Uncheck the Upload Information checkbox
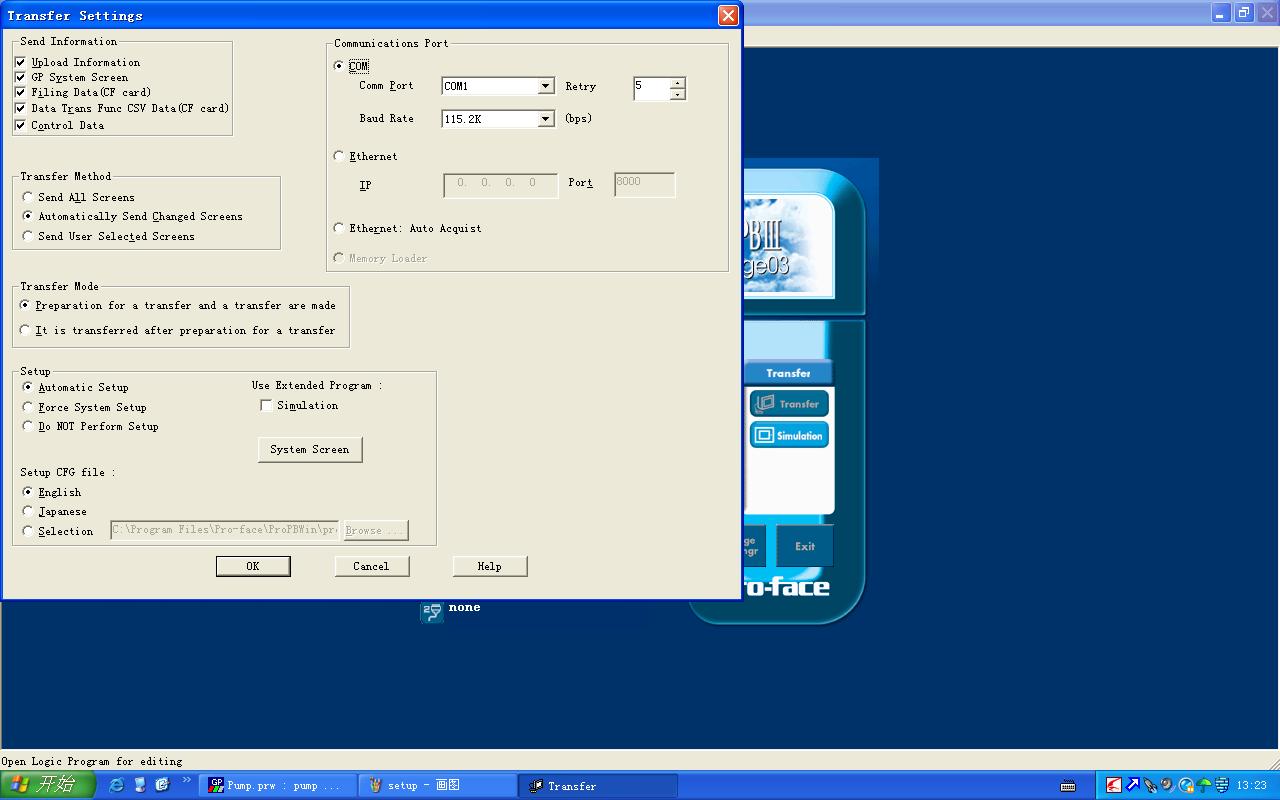The width and height of the screenshot is (1280, 800). (21, 62)
